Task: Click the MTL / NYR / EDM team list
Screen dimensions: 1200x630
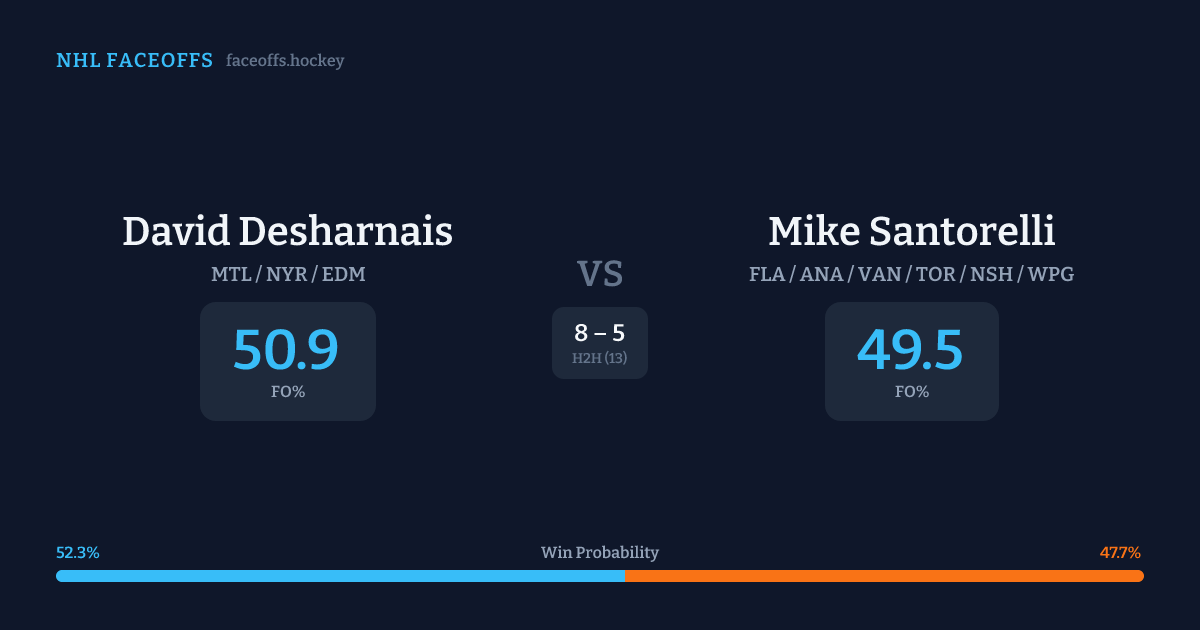Action: (287, 274)
